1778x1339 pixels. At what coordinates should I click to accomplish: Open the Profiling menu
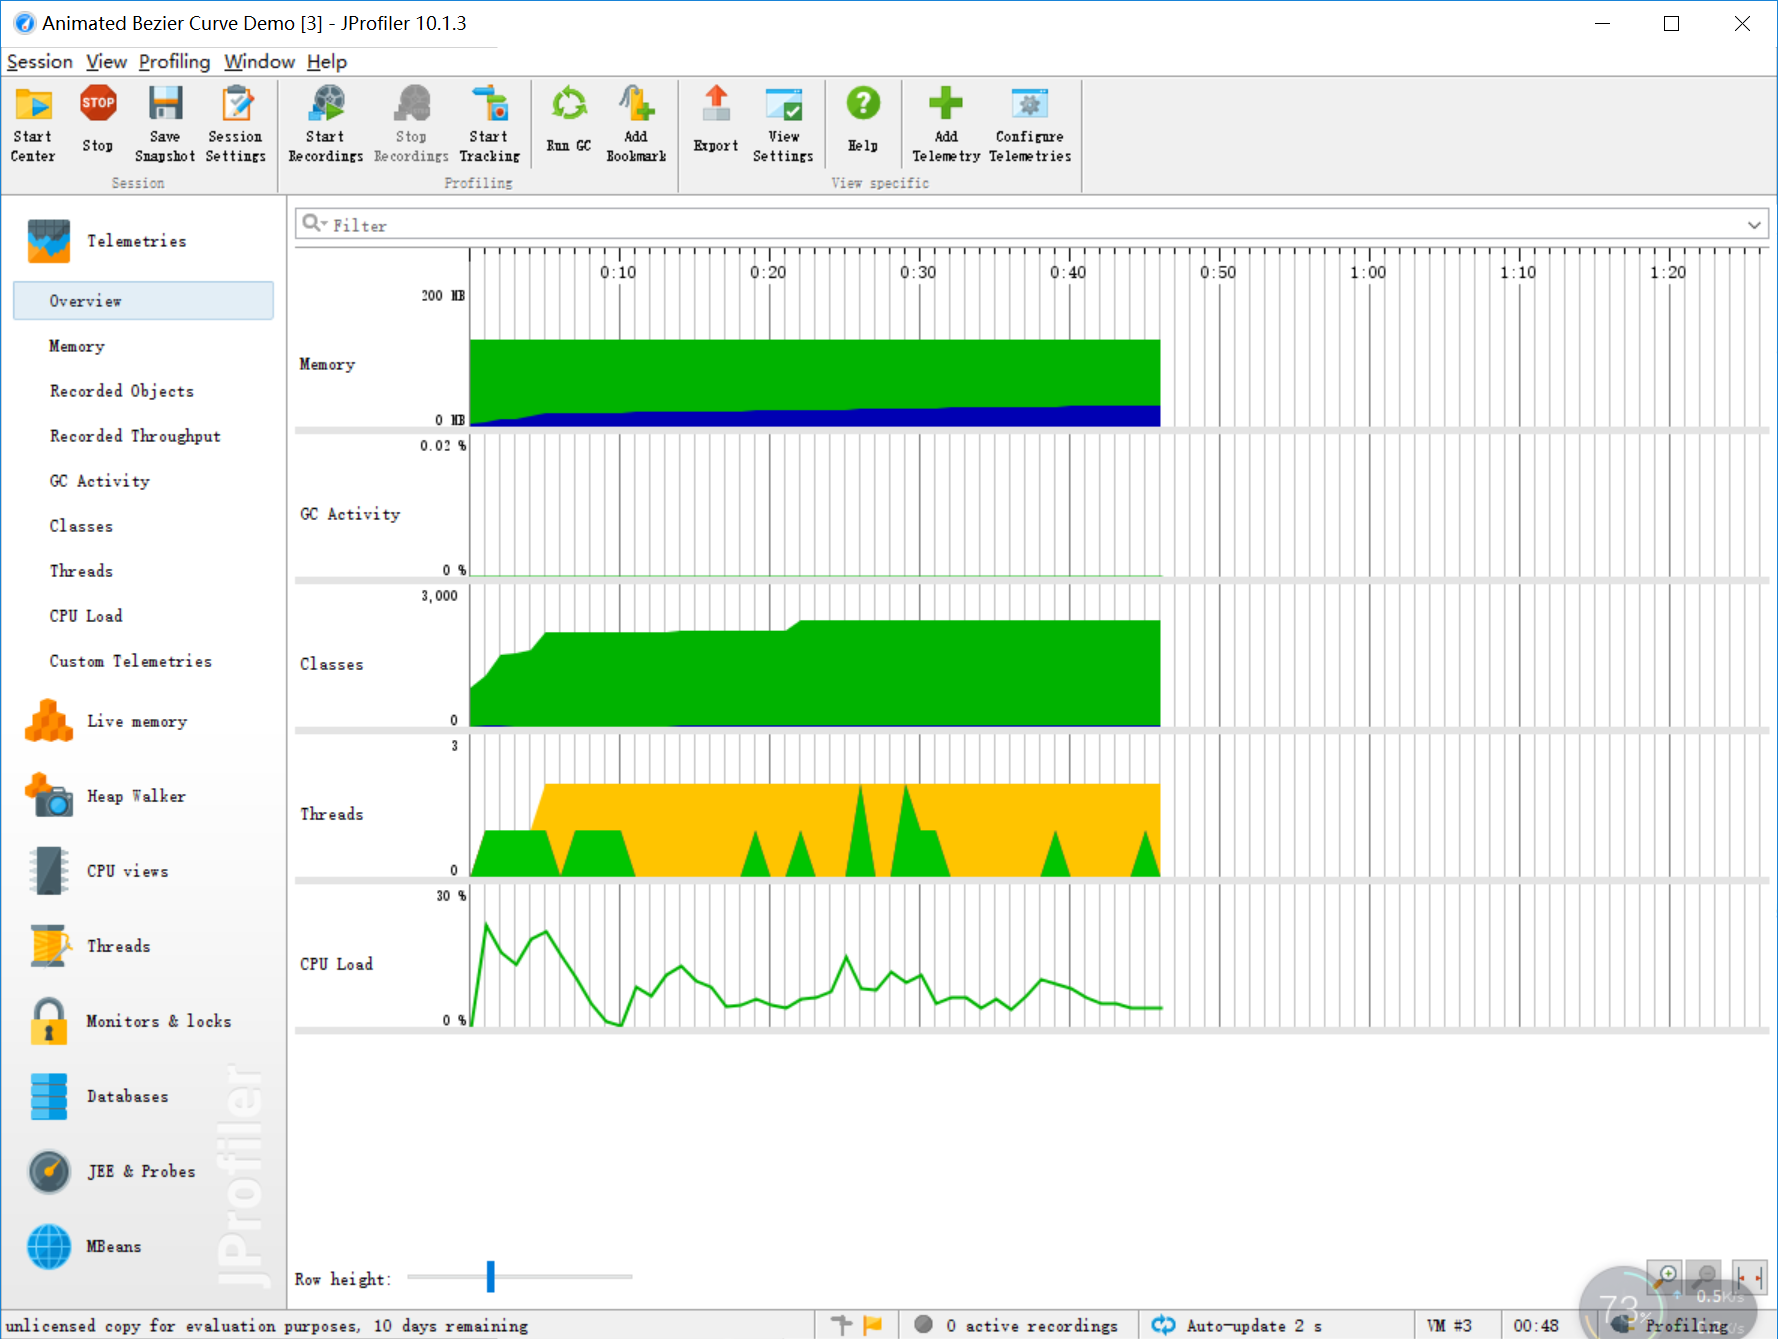point(174,62)
